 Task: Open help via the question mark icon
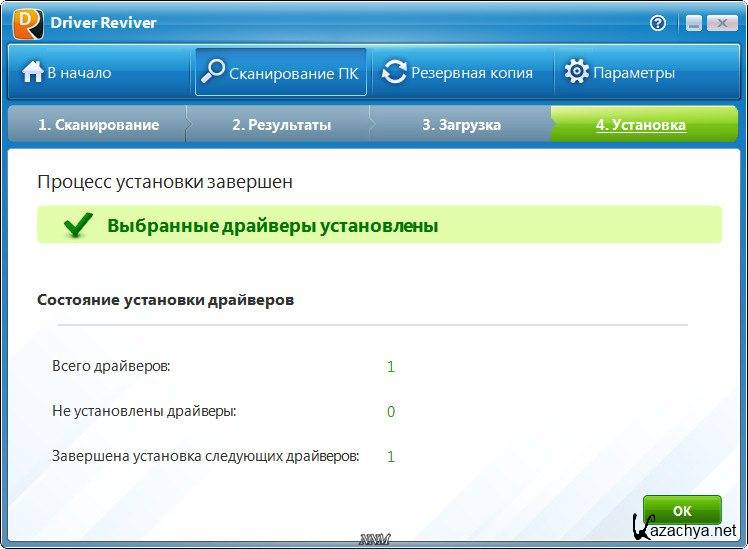click(658, 23)
